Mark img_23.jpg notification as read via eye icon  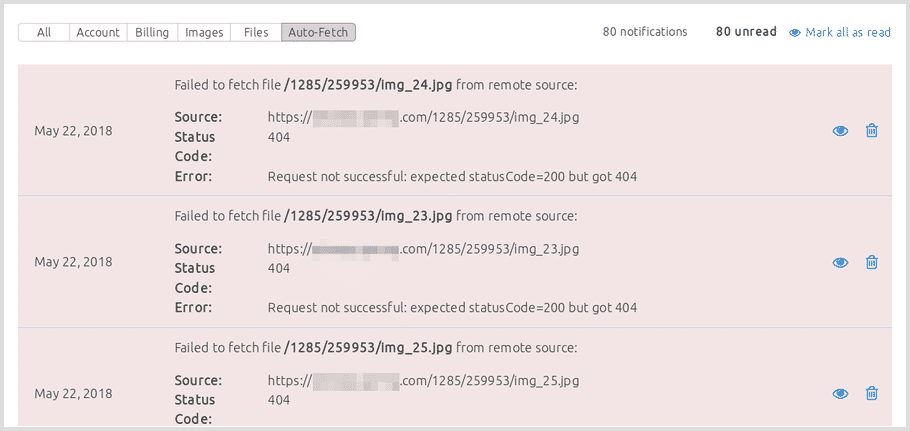tap(840, 263)
